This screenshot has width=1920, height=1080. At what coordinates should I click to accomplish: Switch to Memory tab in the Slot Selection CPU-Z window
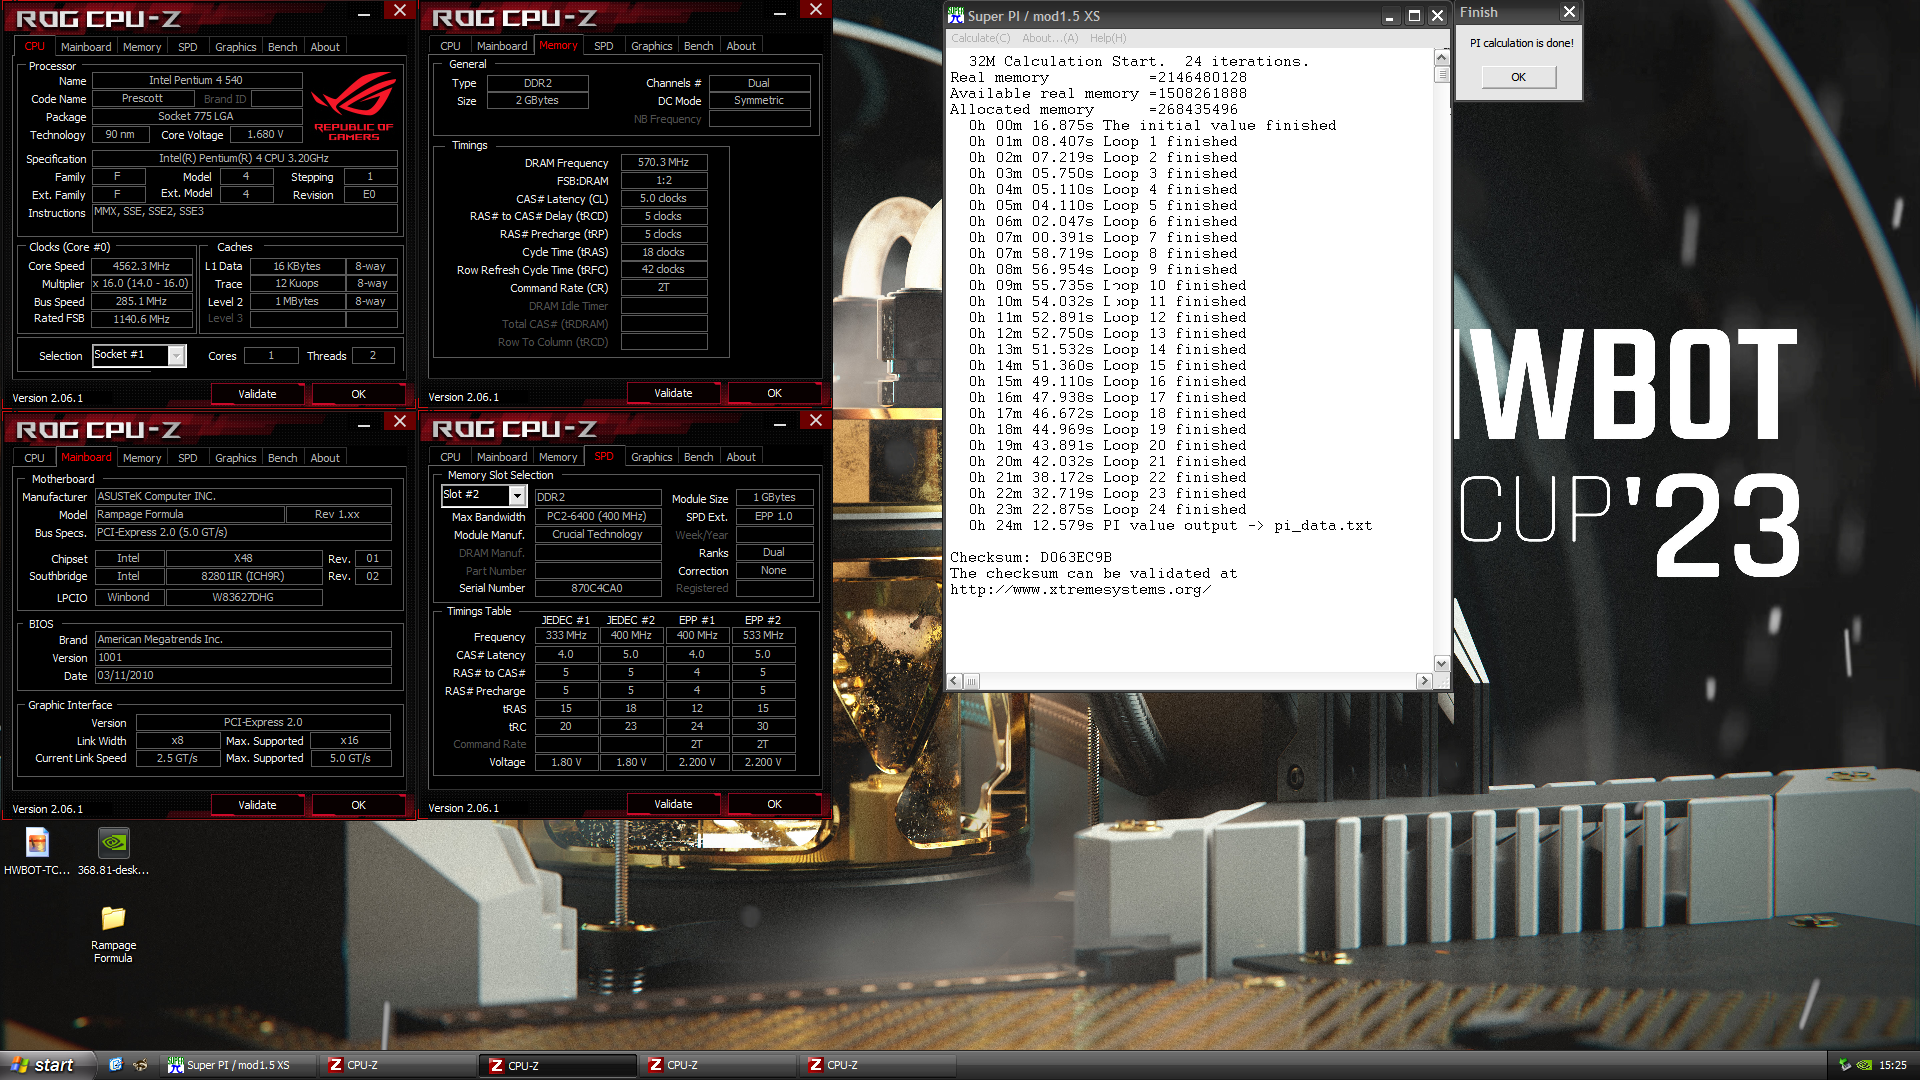557,457
